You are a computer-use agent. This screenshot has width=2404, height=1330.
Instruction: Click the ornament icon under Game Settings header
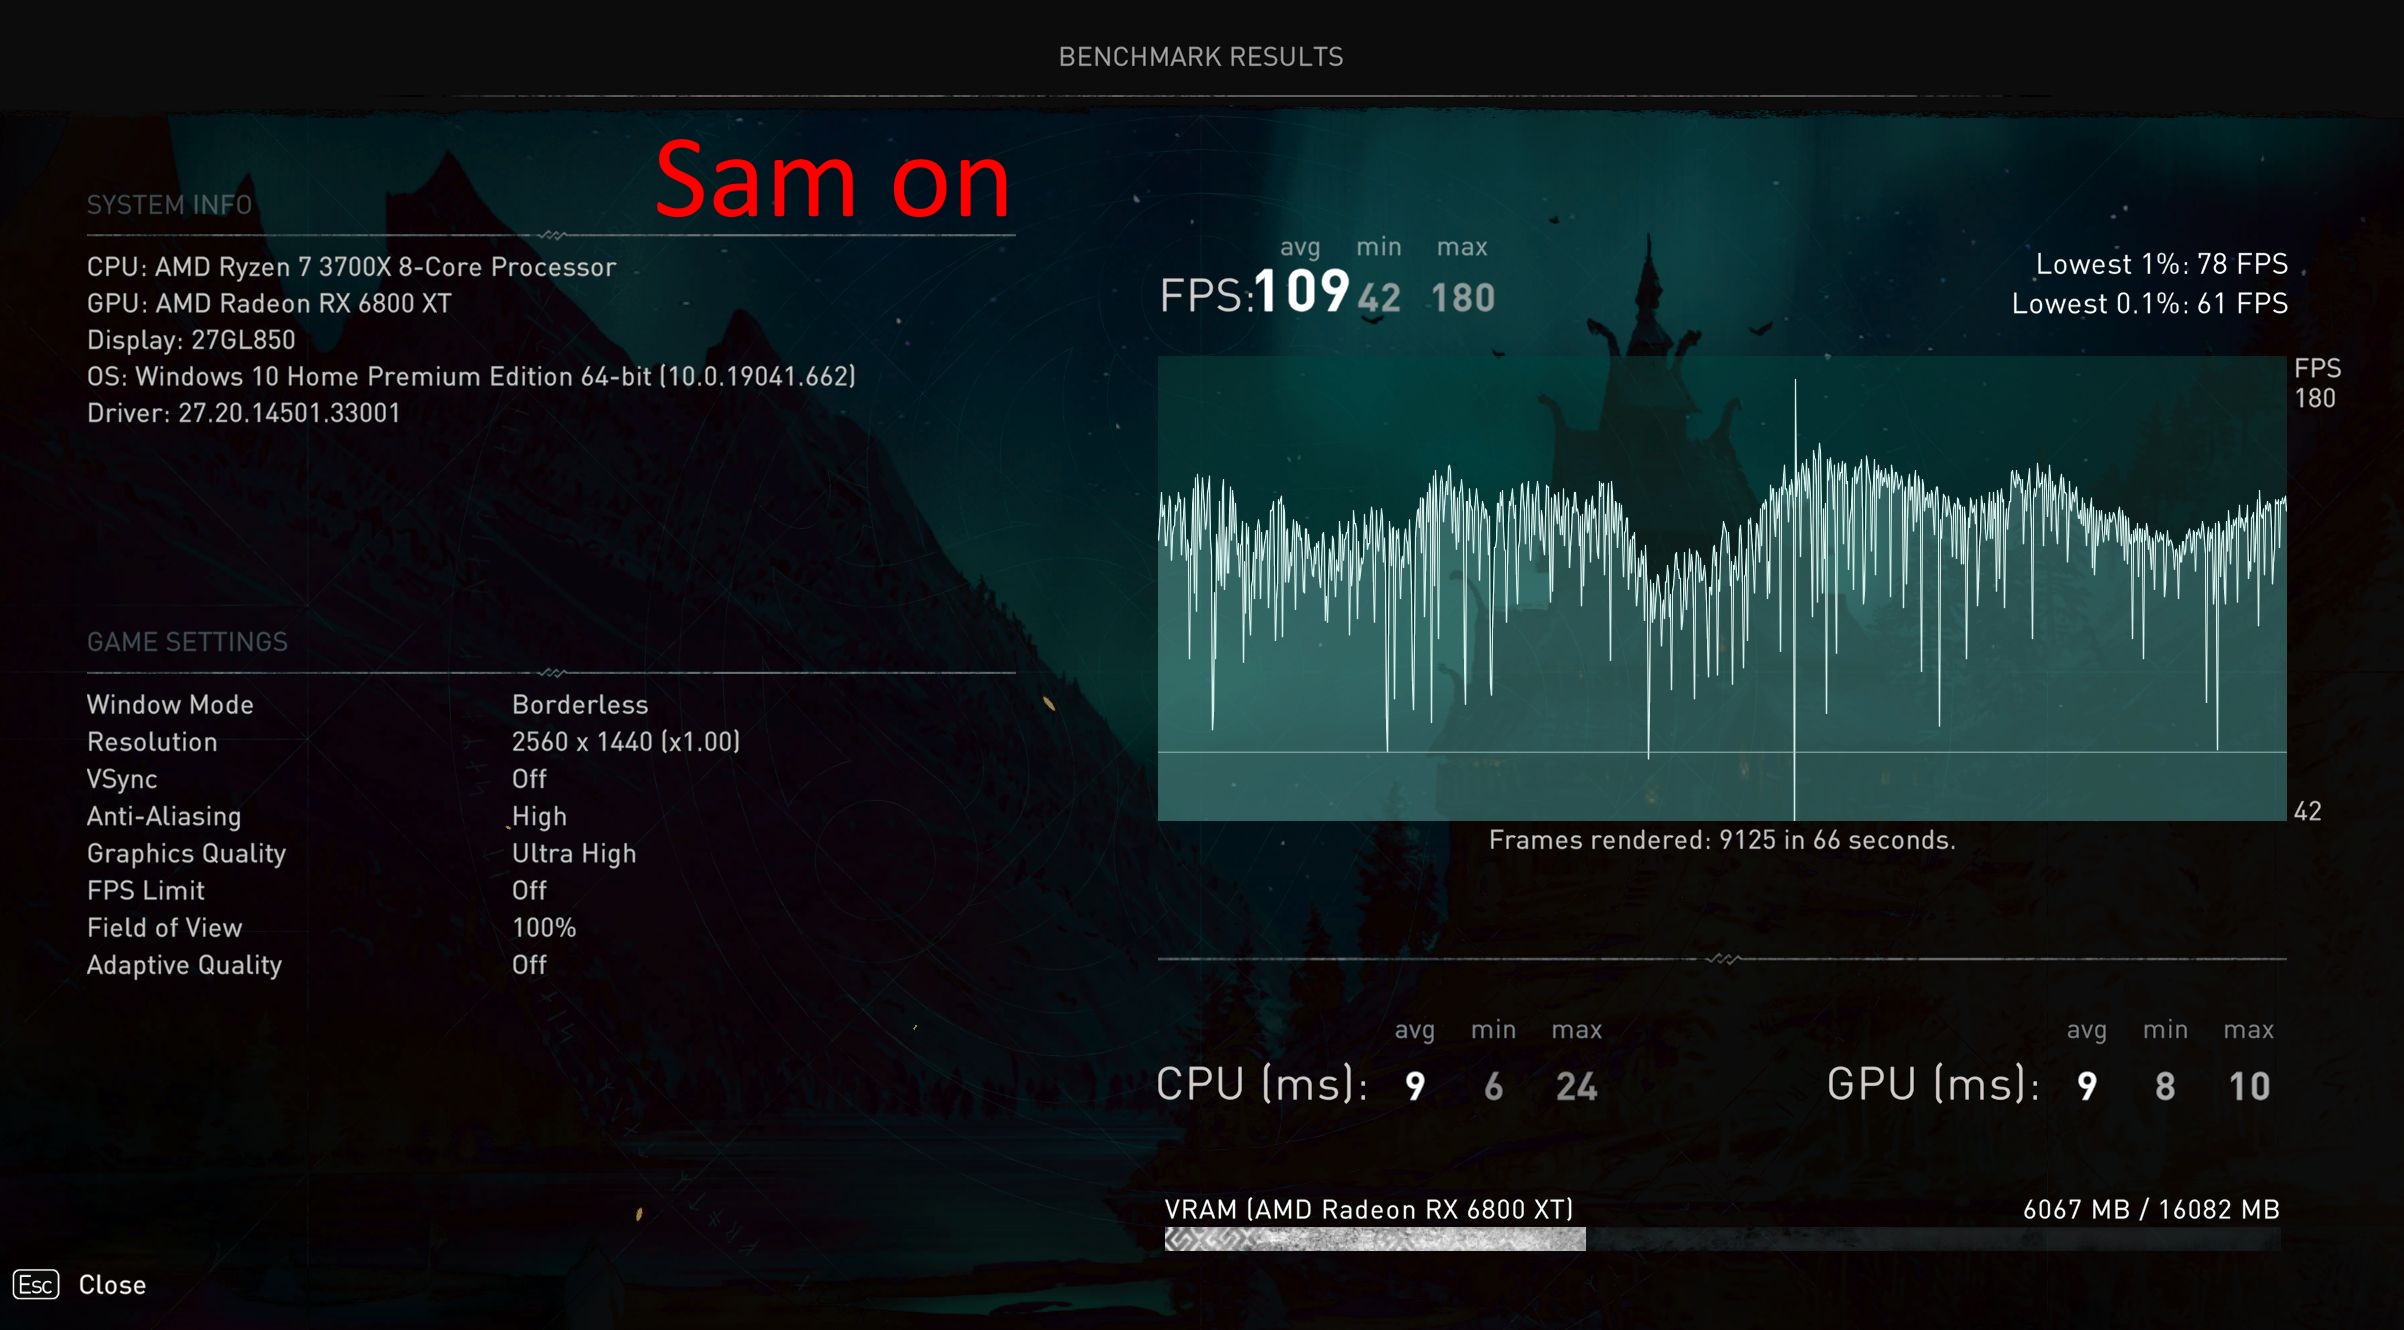[x=552, y=673]
